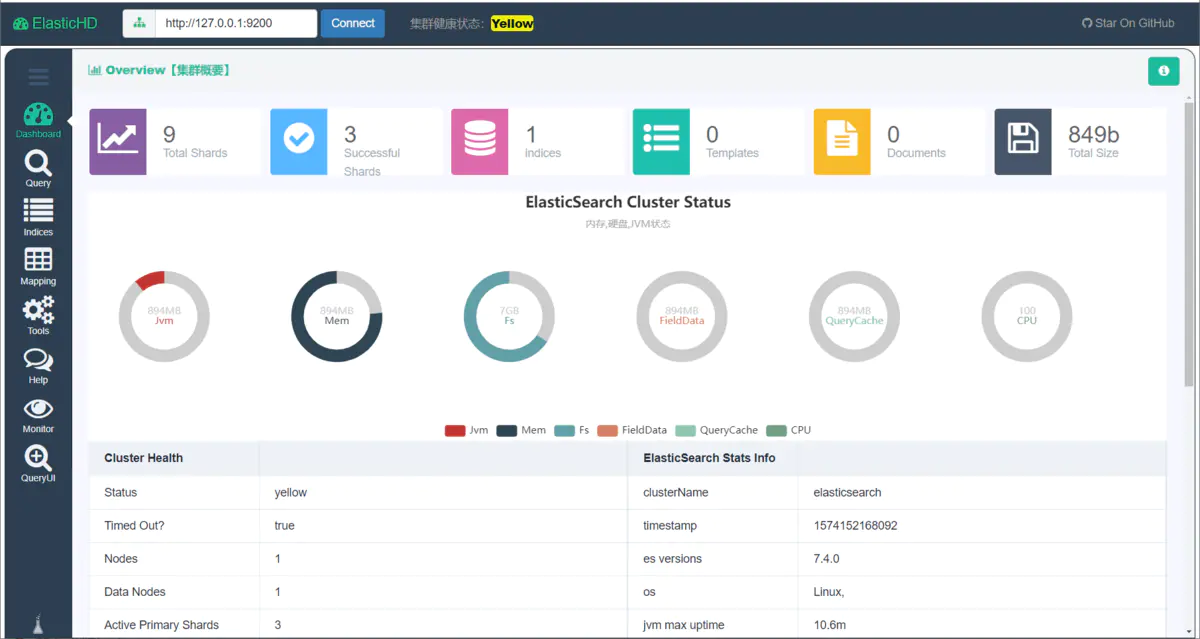Toggle Mem series in chart legend
Viewport: 1200px width, 639px height.
coord(521,430)
